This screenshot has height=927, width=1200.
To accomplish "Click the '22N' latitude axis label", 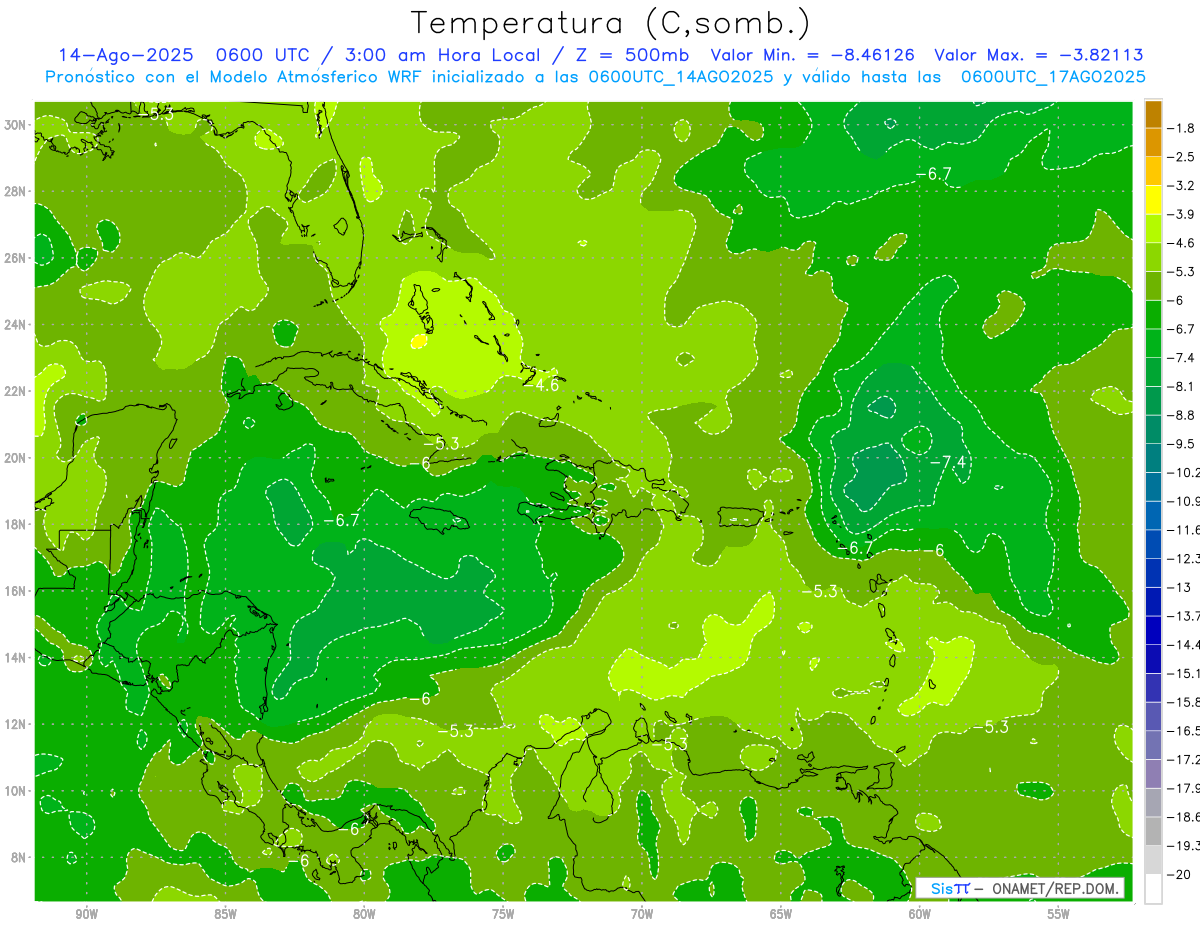I will (17, 391).
